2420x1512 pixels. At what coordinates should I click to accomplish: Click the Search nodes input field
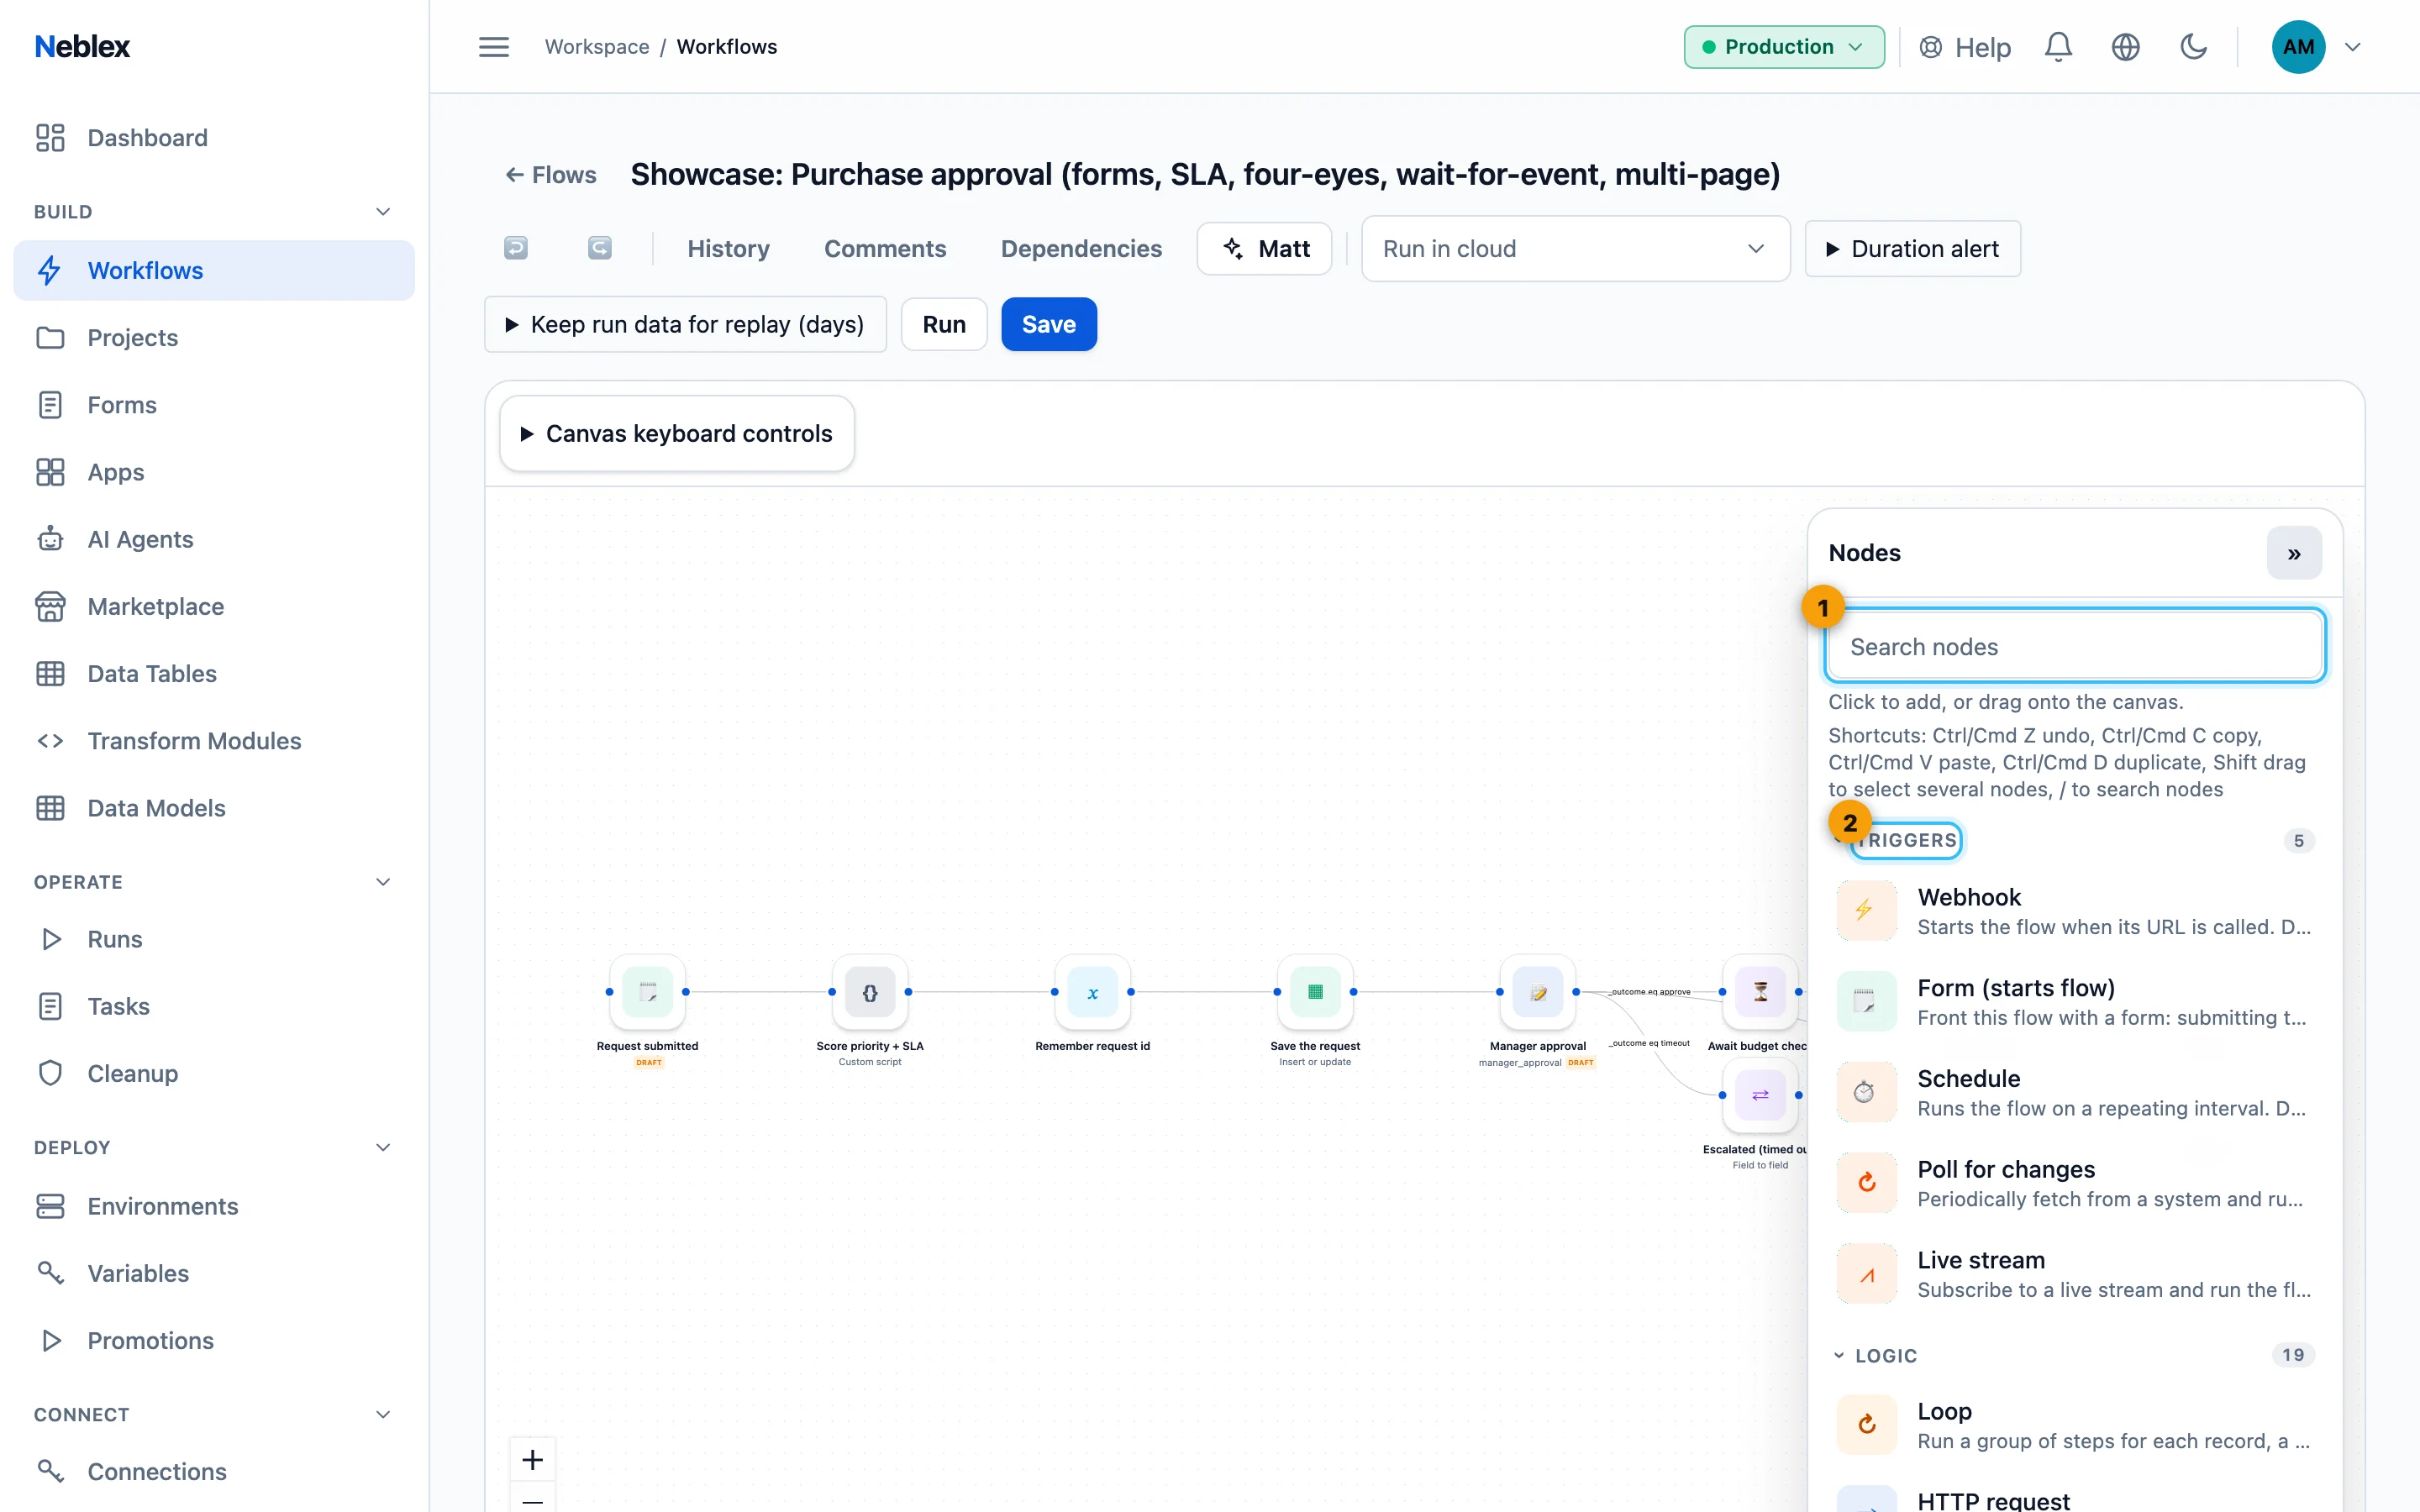2075,647
